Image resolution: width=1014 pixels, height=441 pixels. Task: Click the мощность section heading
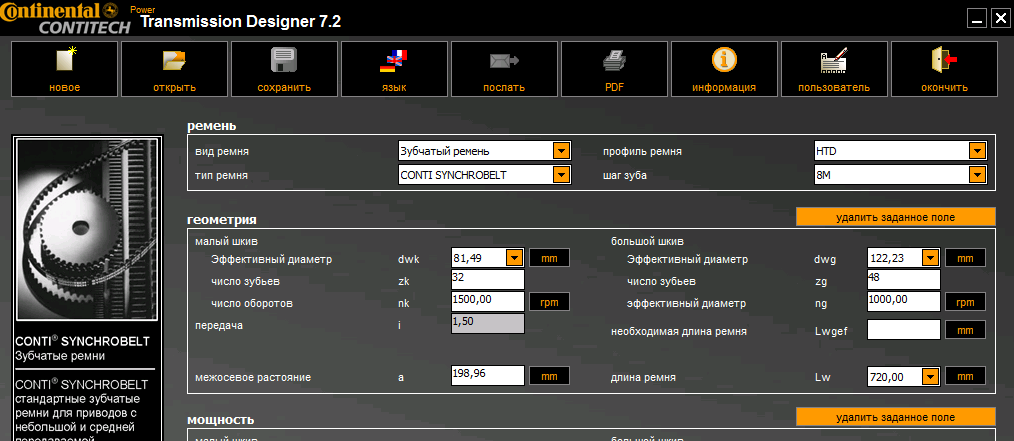pos(221,419)
